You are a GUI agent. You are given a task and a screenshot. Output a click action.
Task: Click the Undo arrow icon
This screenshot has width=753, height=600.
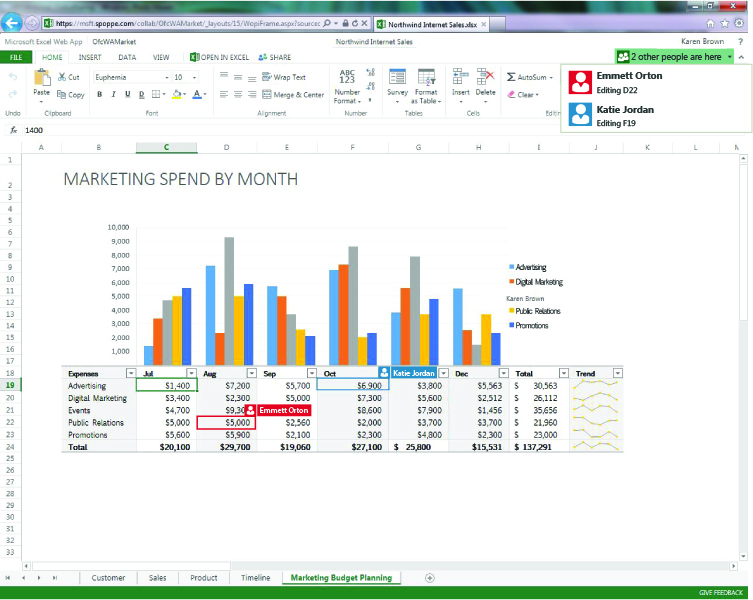click(x=13, y=77)
